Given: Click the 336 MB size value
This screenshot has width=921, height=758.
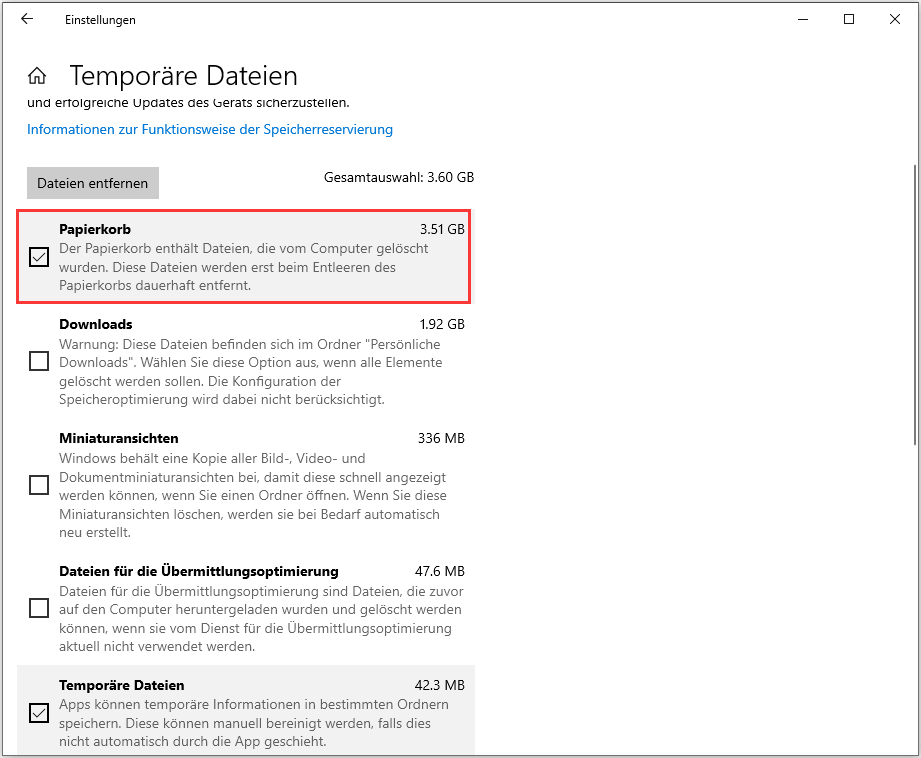Looking at the screenshot, I should coord(441,438).
